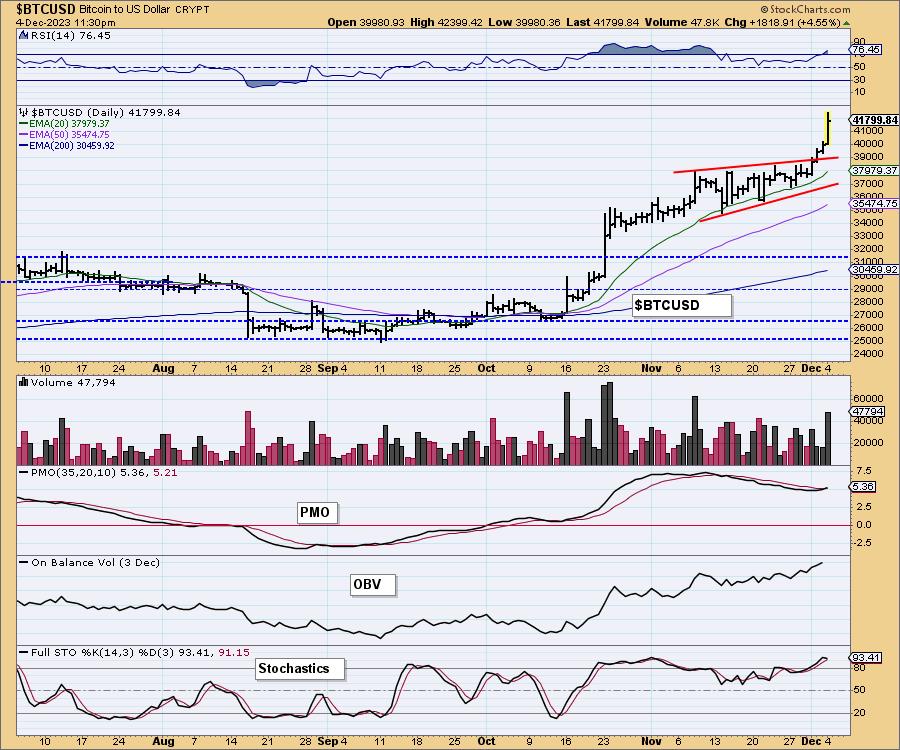The width and height of the screenshot is (900, 750).
Task: Click the 'Volume 47.8K' header value
Action: (x=681, y=22)
